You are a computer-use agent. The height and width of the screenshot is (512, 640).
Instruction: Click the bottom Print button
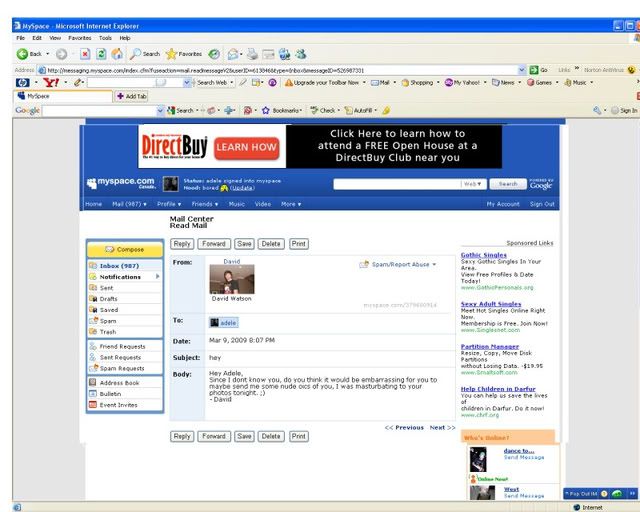tap(299, 436)
